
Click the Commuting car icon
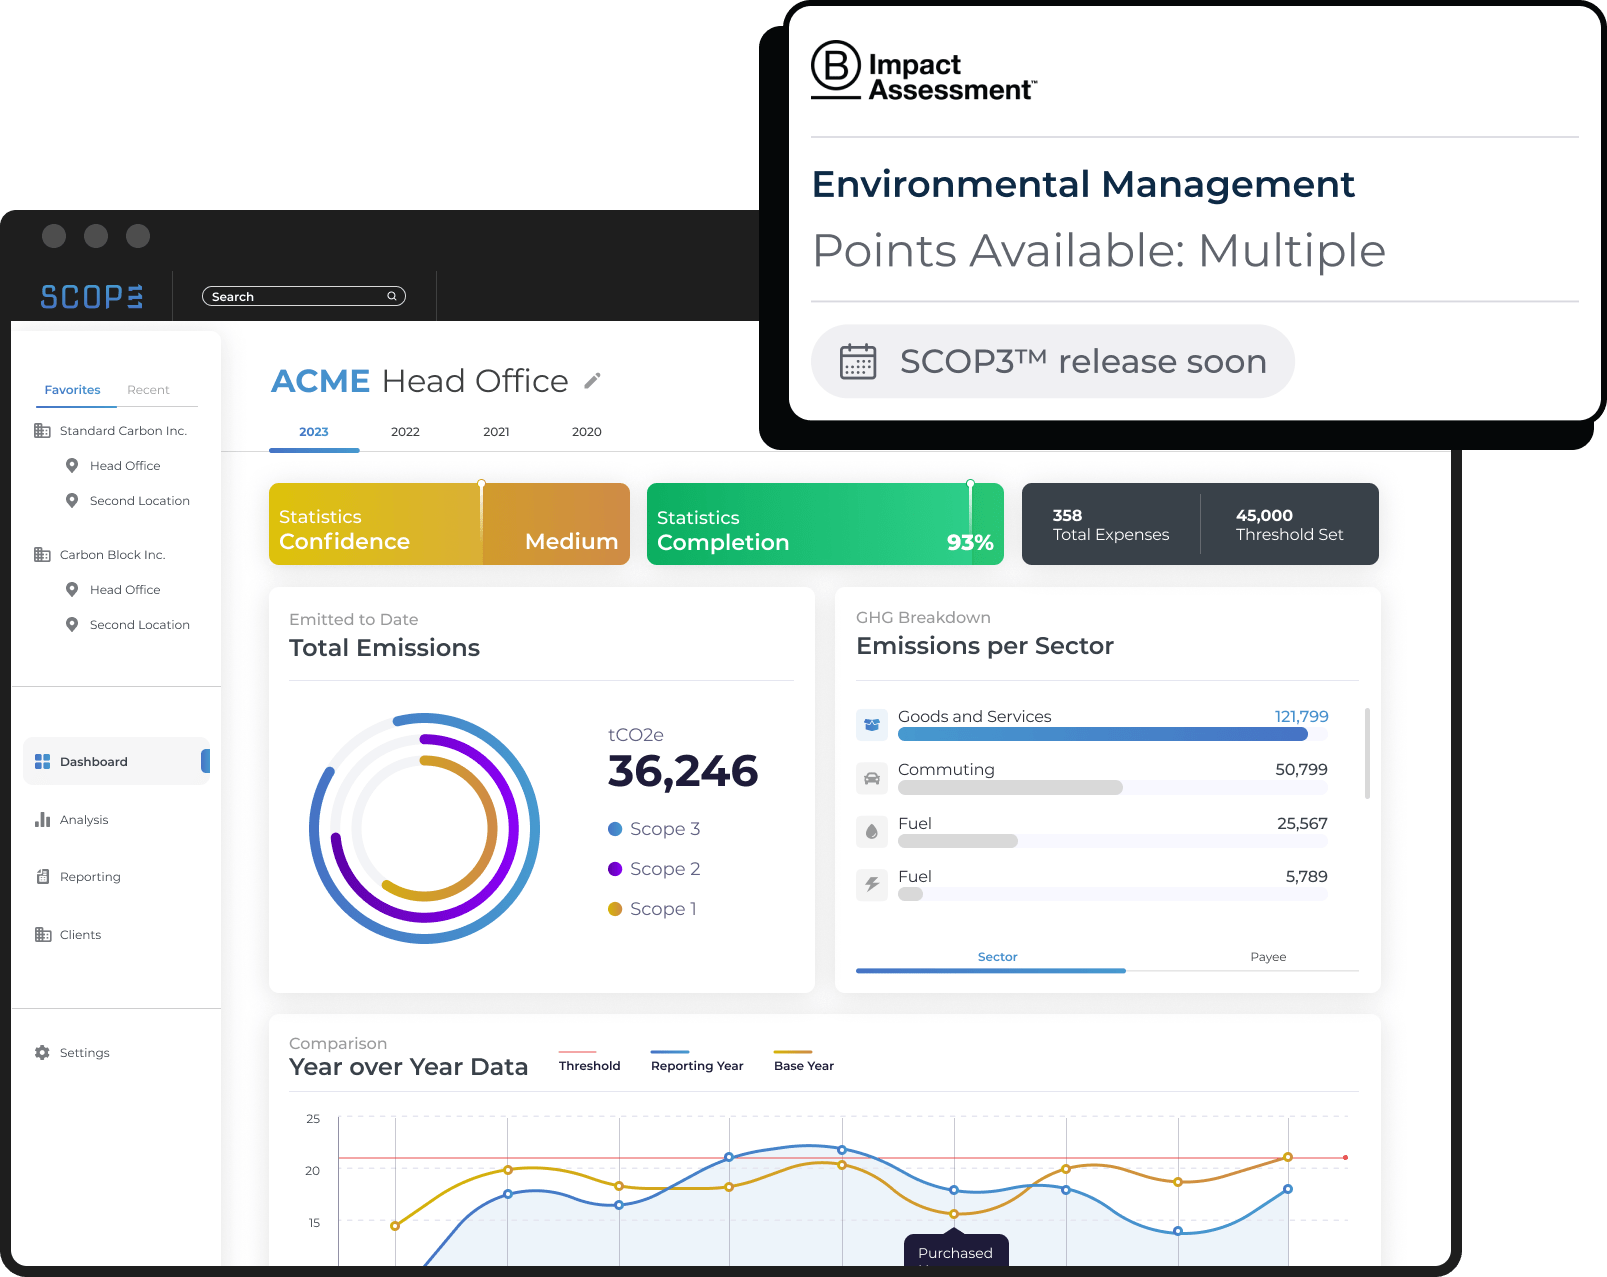tap(872, 778)
